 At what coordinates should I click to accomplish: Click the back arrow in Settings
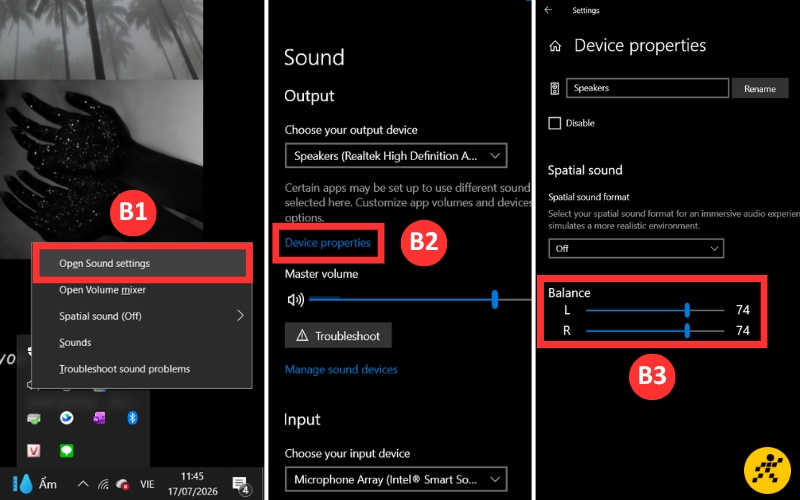click(x=548, y=10)
